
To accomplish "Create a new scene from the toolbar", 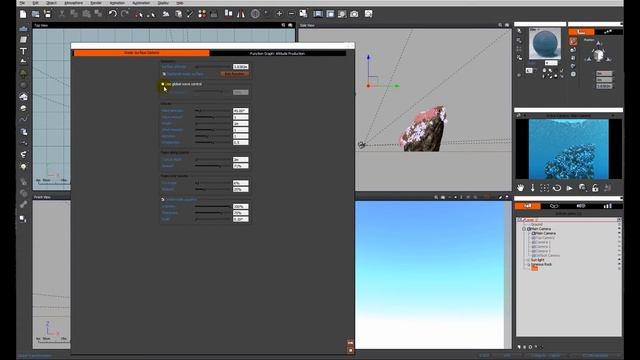I will [x=23, y=14].
